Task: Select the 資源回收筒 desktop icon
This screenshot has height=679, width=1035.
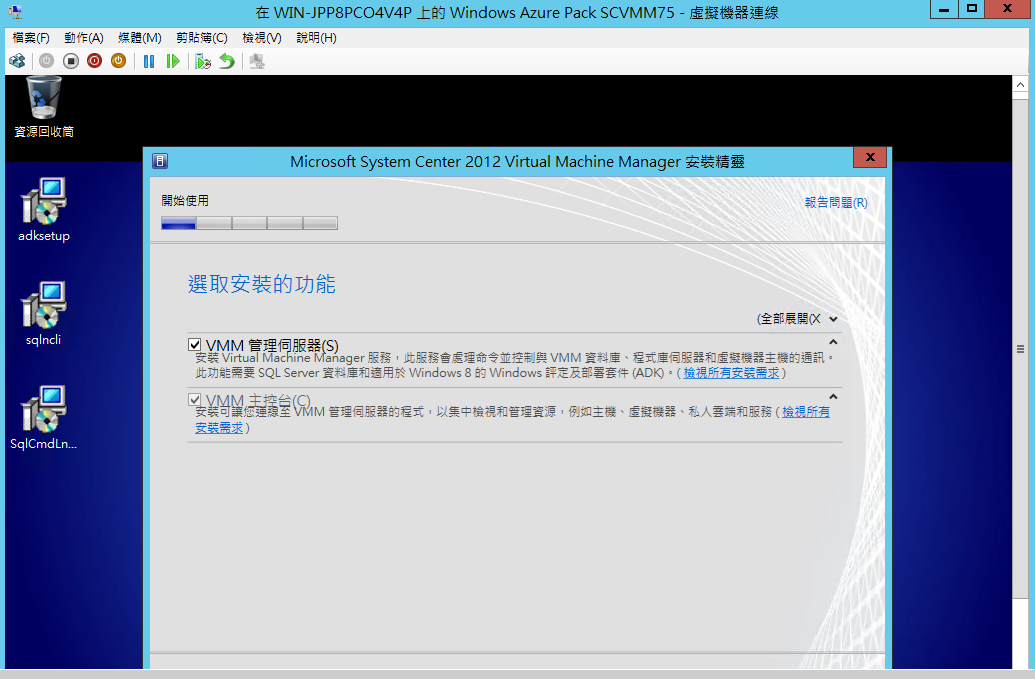Action: pos(44,107)
